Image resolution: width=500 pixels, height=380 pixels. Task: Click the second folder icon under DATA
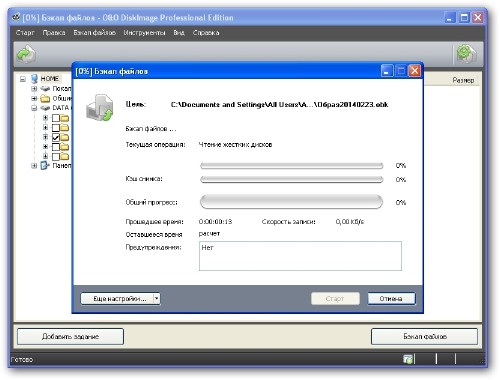tap(65, 127)
